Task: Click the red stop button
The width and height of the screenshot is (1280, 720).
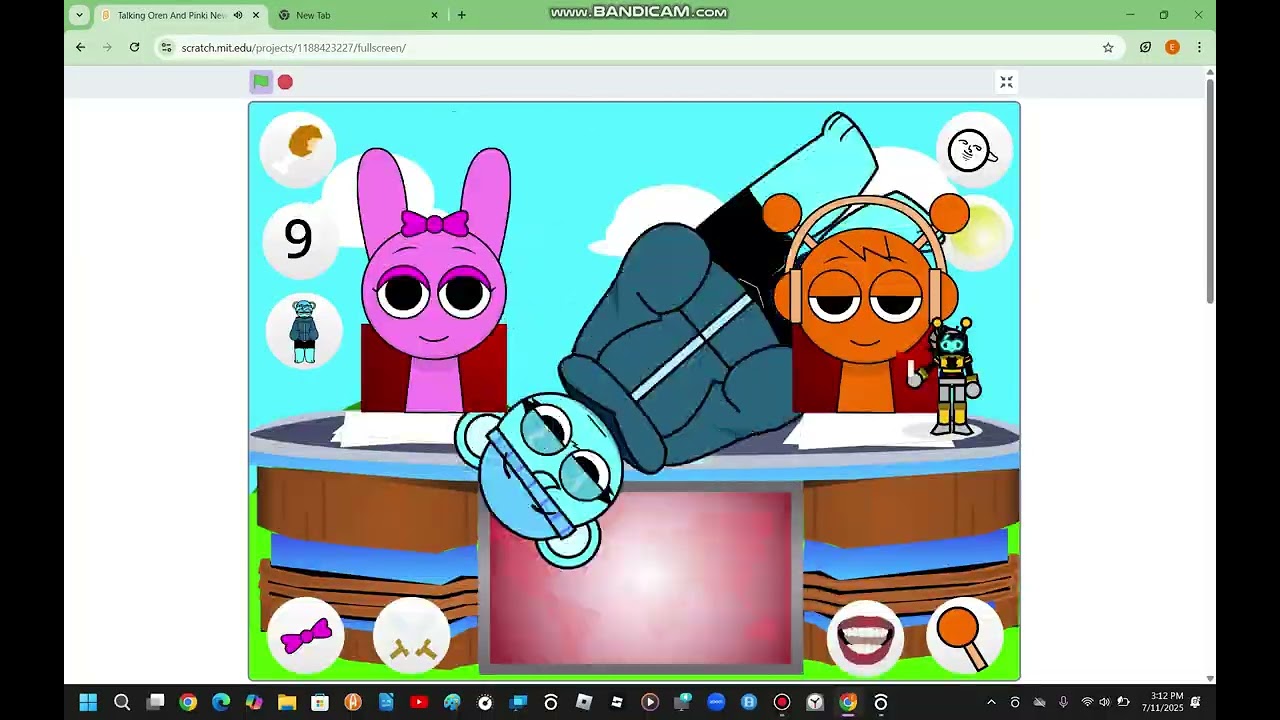Action: (285, 82)
